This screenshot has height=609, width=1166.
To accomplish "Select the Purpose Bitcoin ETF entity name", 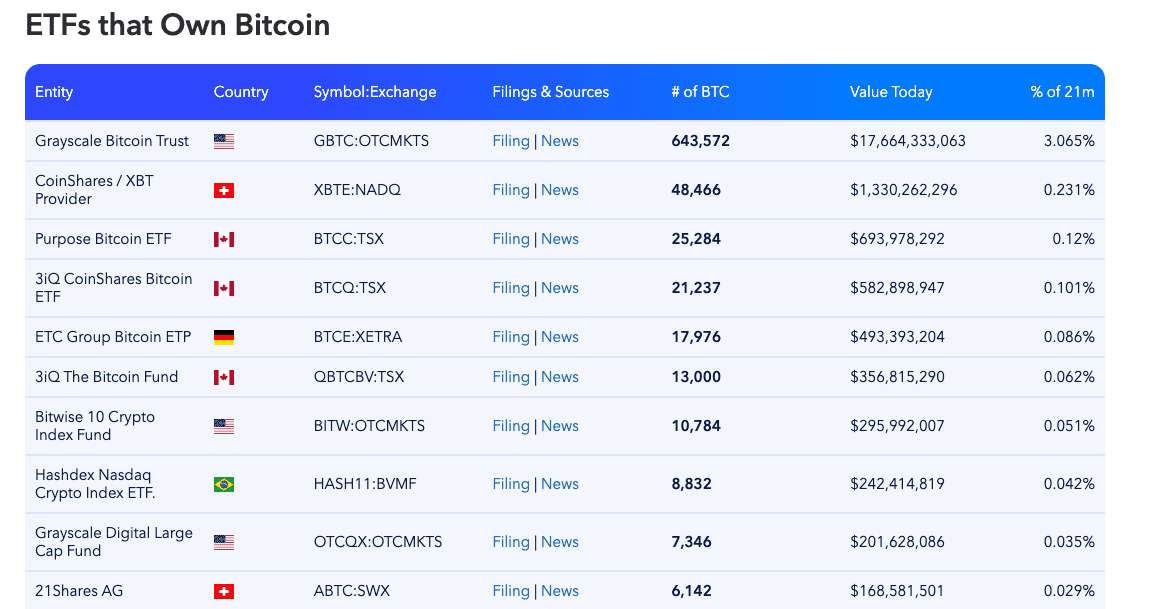I will click(103, 239).
